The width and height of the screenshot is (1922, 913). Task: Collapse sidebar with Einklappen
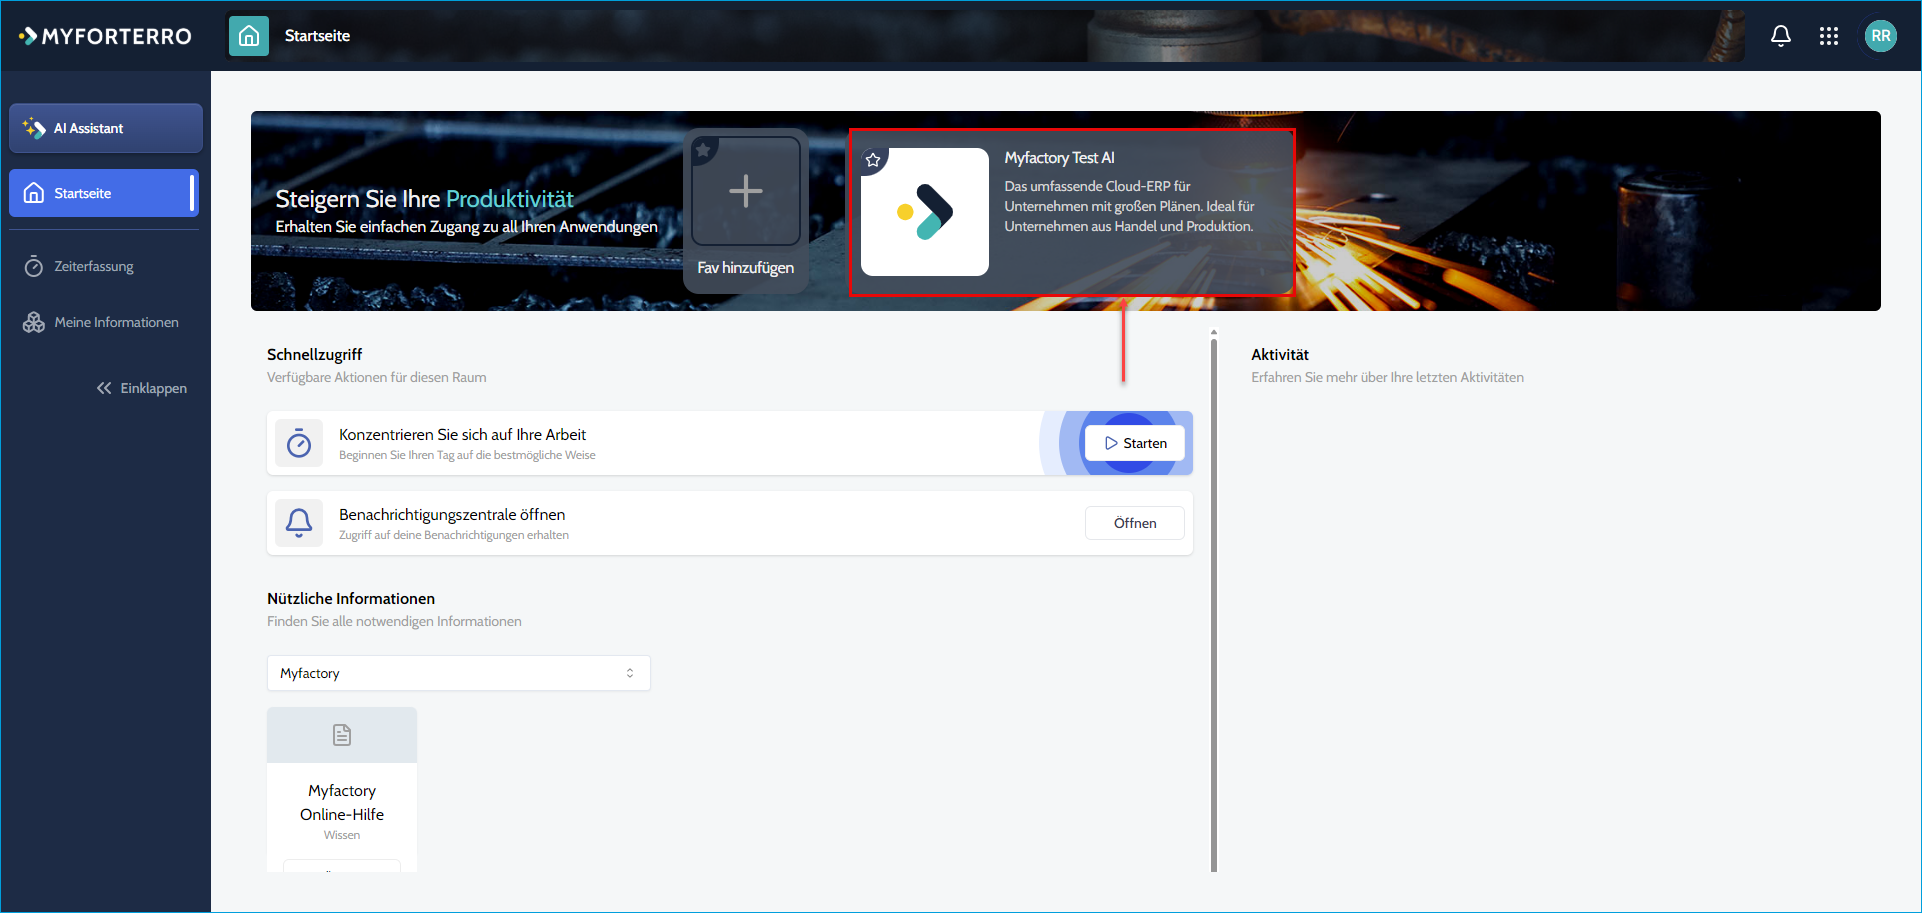click(x=142, y=388)
